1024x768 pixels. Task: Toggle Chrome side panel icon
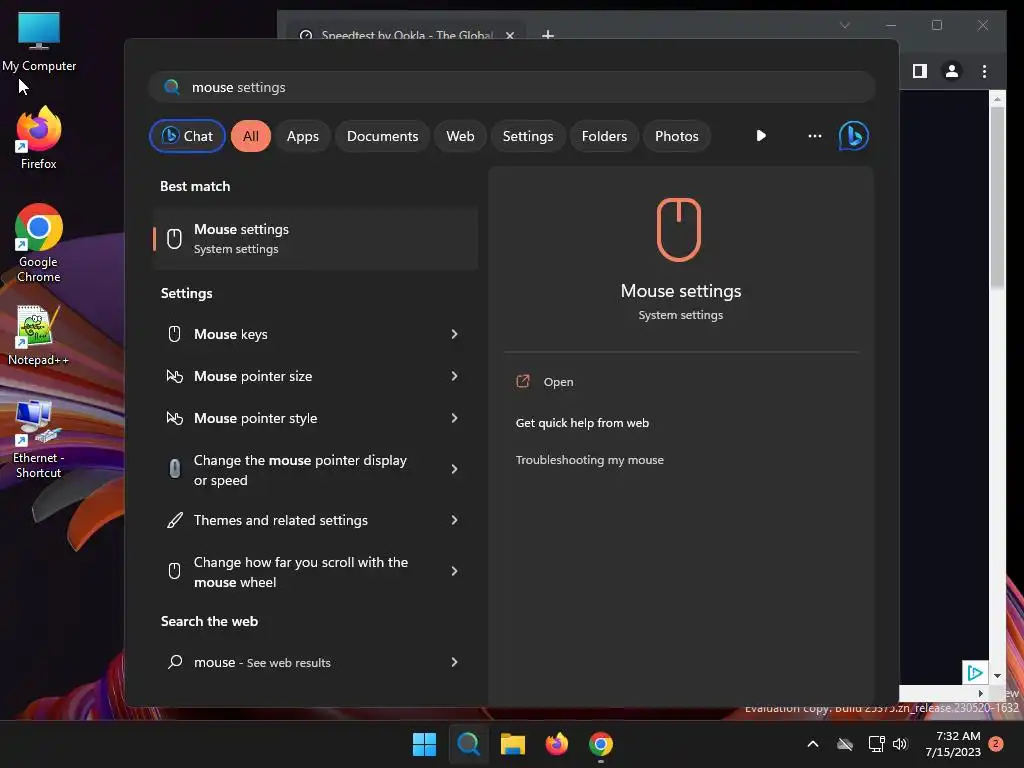tap(920, 71)
